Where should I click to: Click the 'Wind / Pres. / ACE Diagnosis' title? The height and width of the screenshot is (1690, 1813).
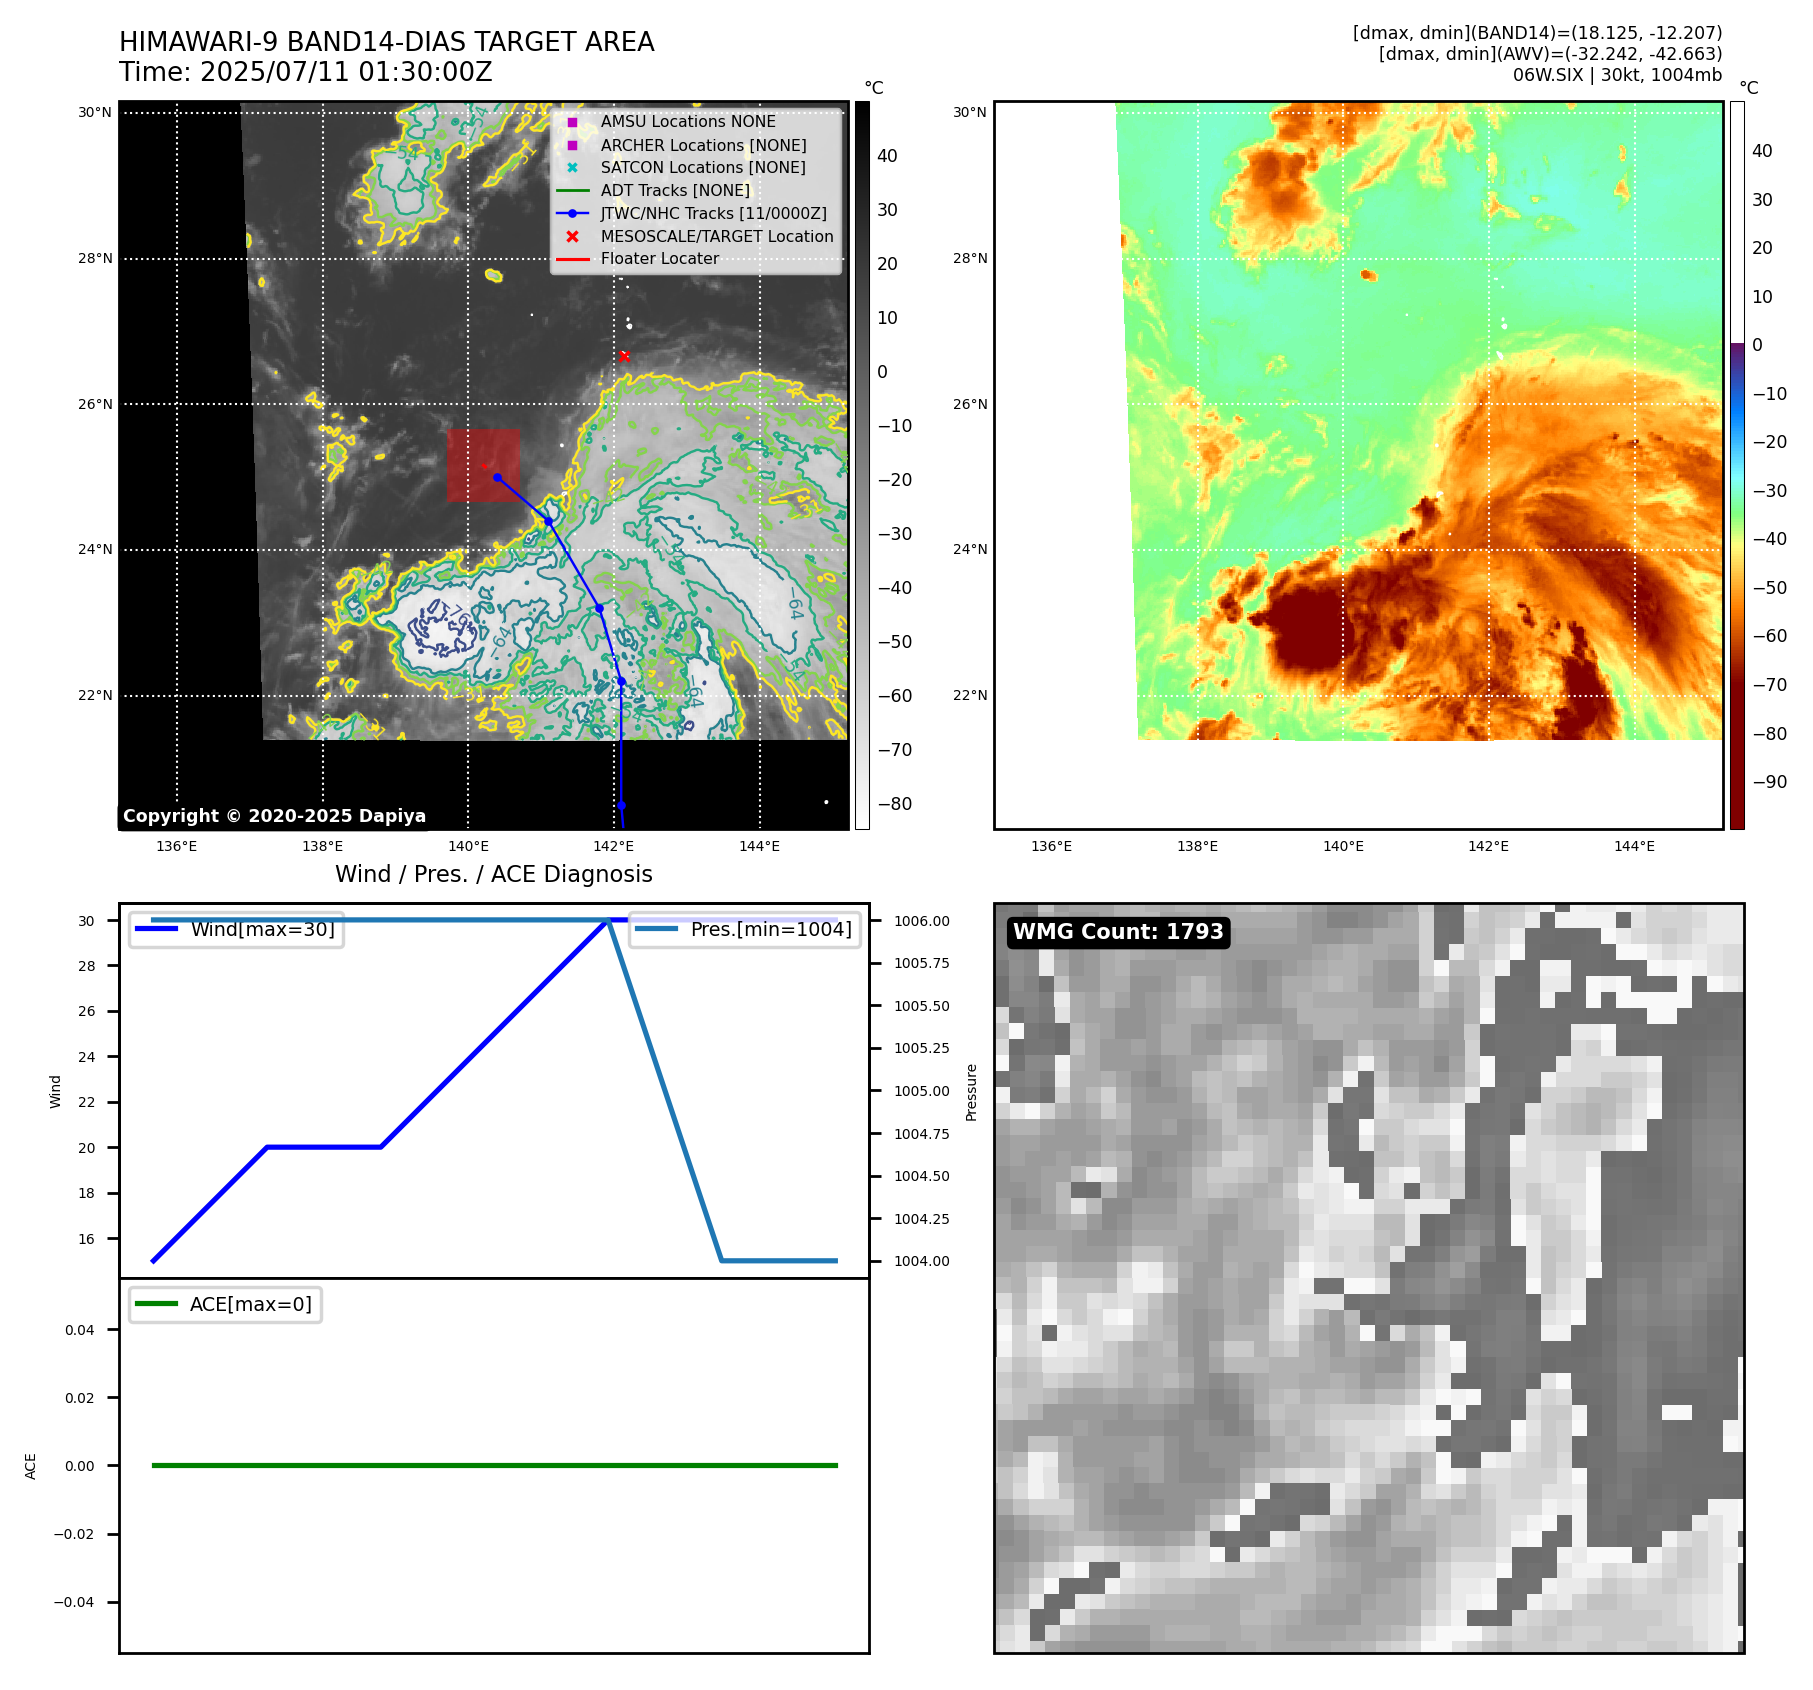click(494, 874)
